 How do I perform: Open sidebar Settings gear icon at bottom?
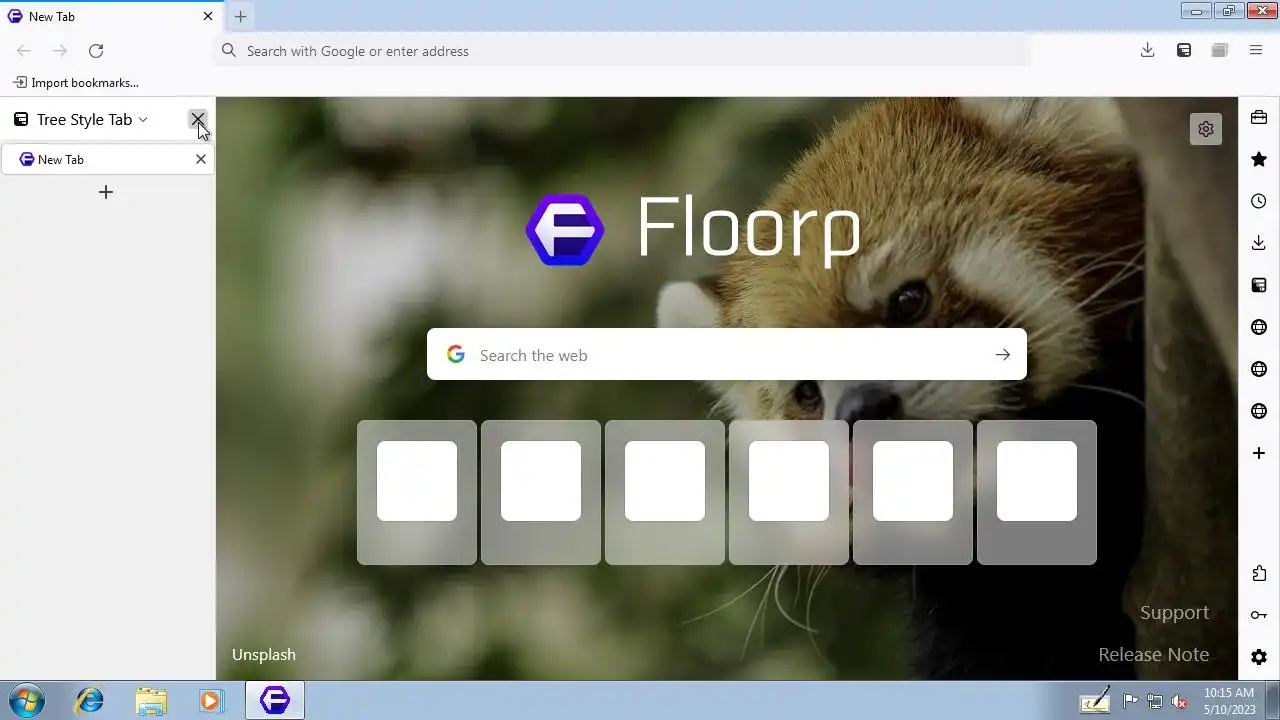coord(1259,657)
